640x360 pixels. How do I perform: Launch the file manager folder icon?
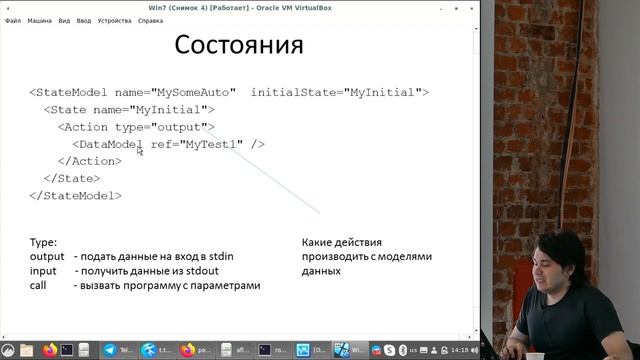point(27,350)
